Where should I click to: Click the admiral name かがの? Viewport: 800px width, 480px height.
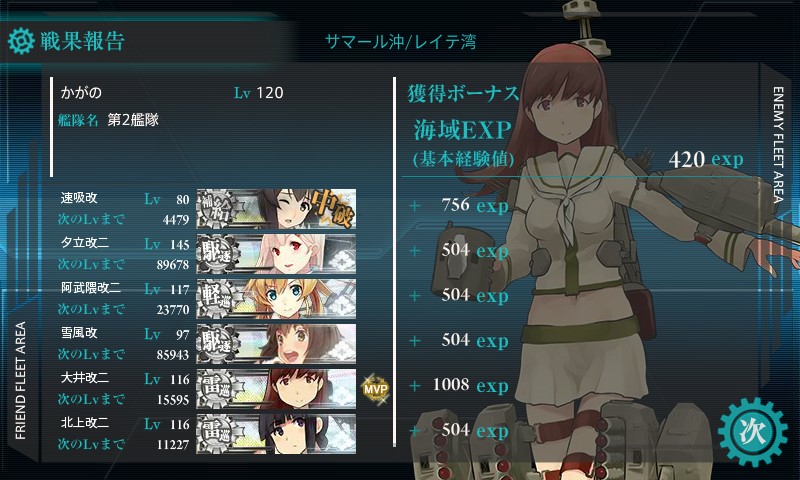pos(81,93)
